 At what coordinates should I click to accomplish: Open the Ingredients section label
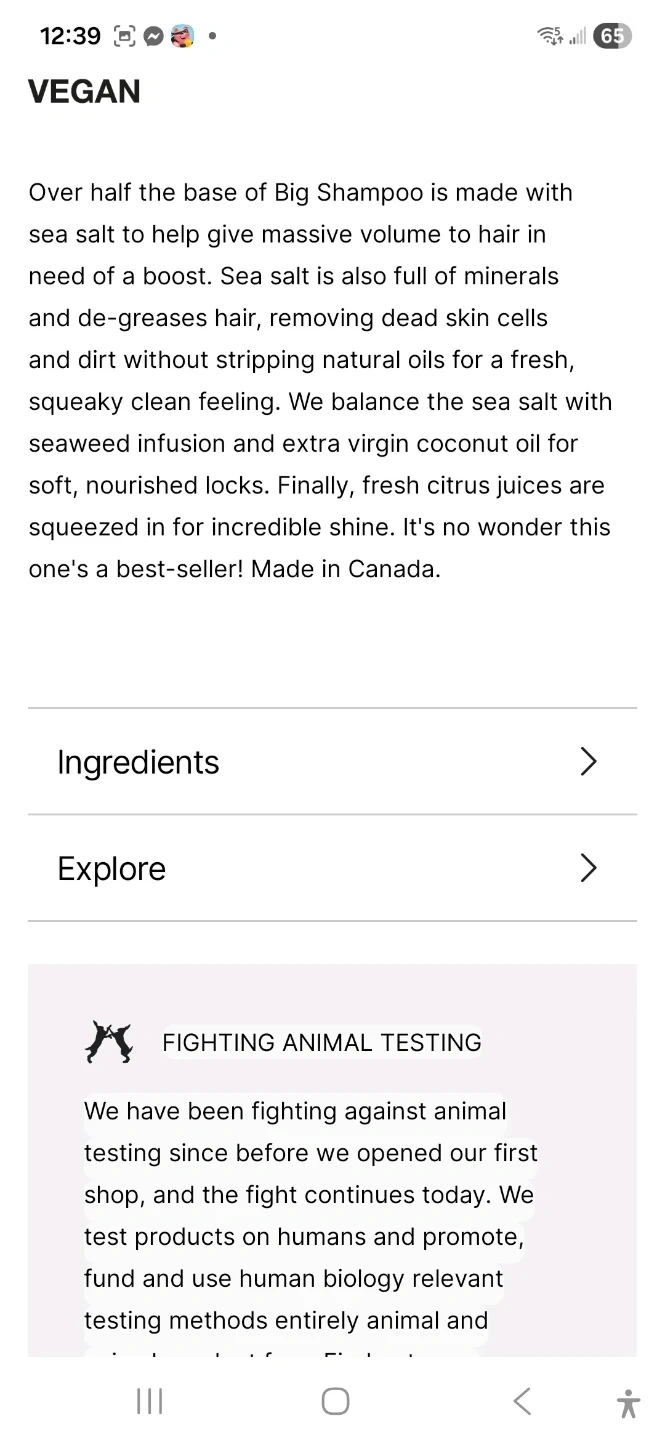(138, 762)
